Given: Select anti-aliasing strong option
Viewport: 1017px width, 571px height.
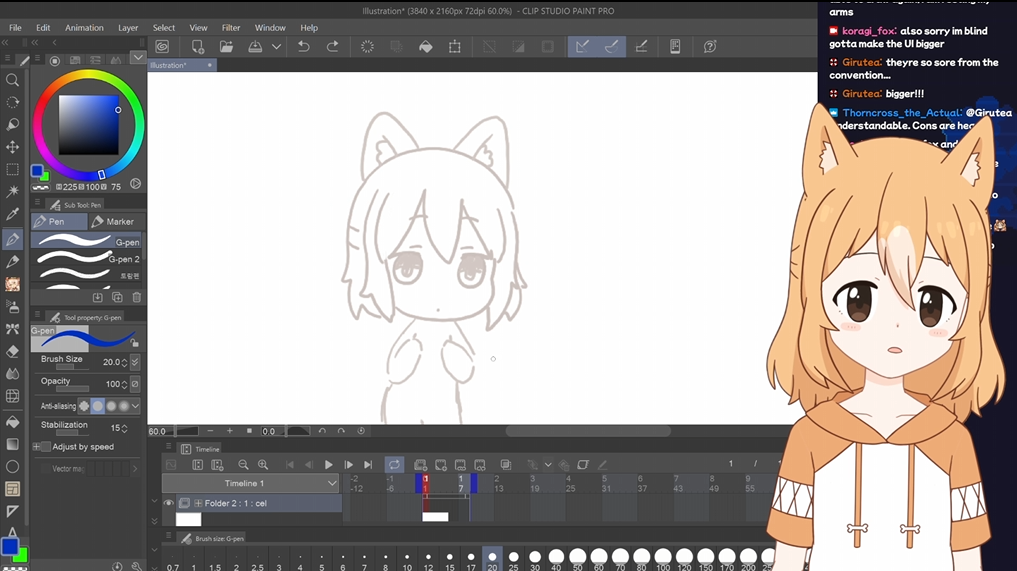Looking at the screenshot, I should click(x=124, y=406).
